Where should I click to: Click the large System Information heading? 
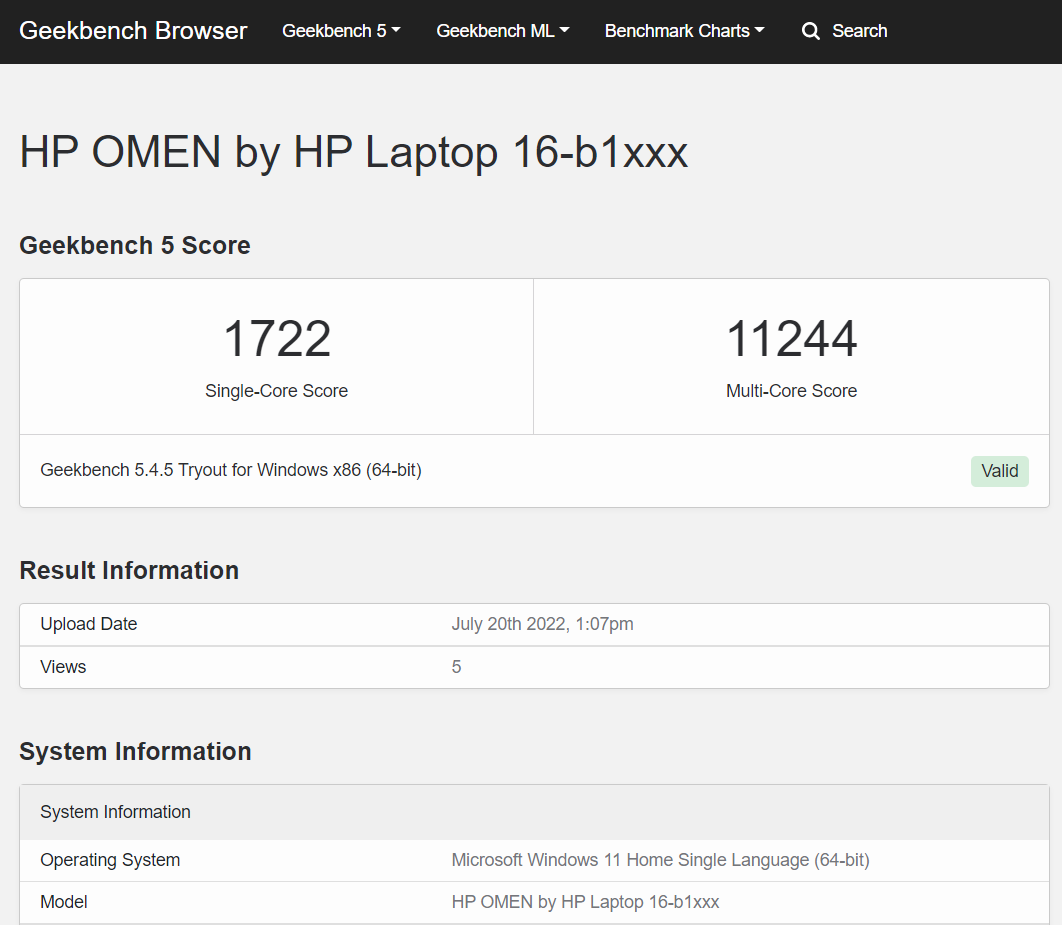pos(135,752)
